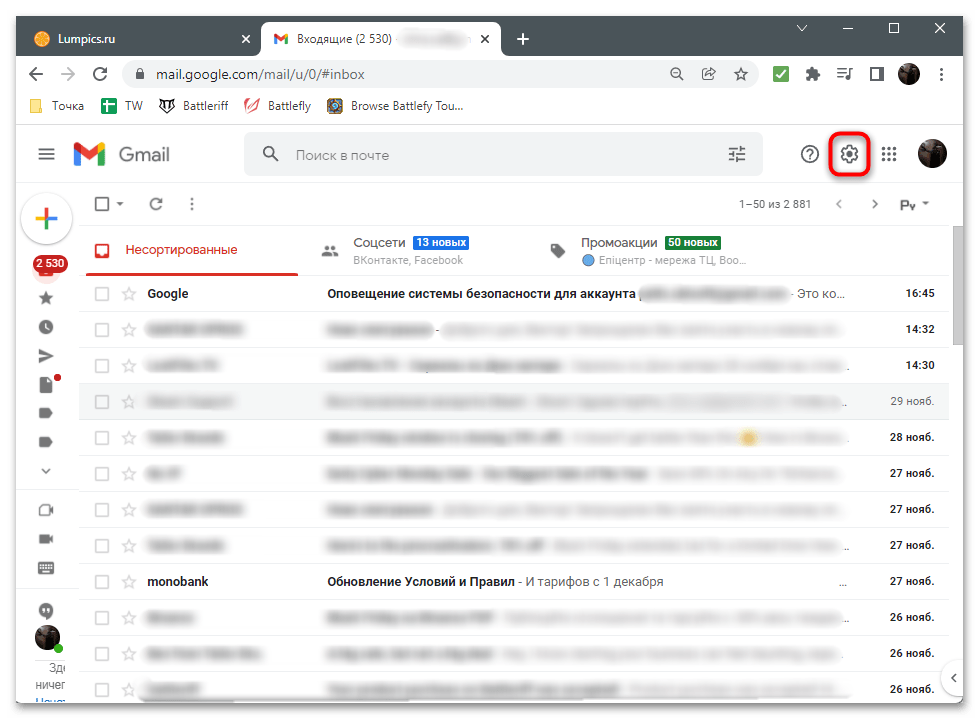Star the Google security alert email
The height and width of the screenshot is (719, 979).
pyautogui.click(x=128, y=294)
